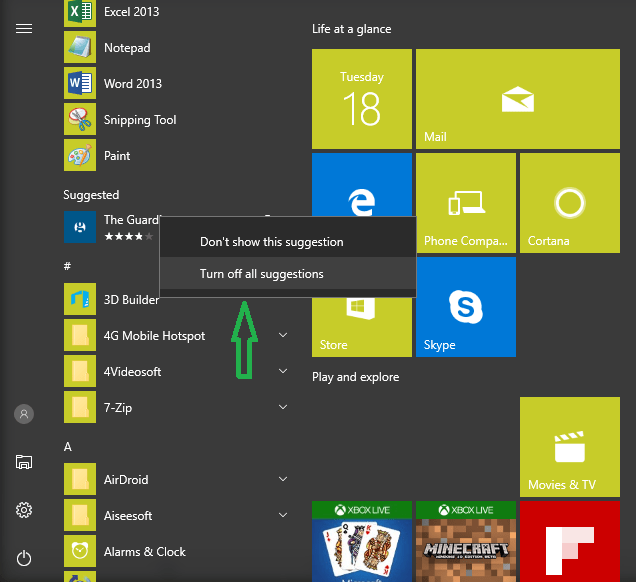This screenshot has width=636, height=582.
Task: Click the A alphabet section header
Action: [x=68, y=447]
